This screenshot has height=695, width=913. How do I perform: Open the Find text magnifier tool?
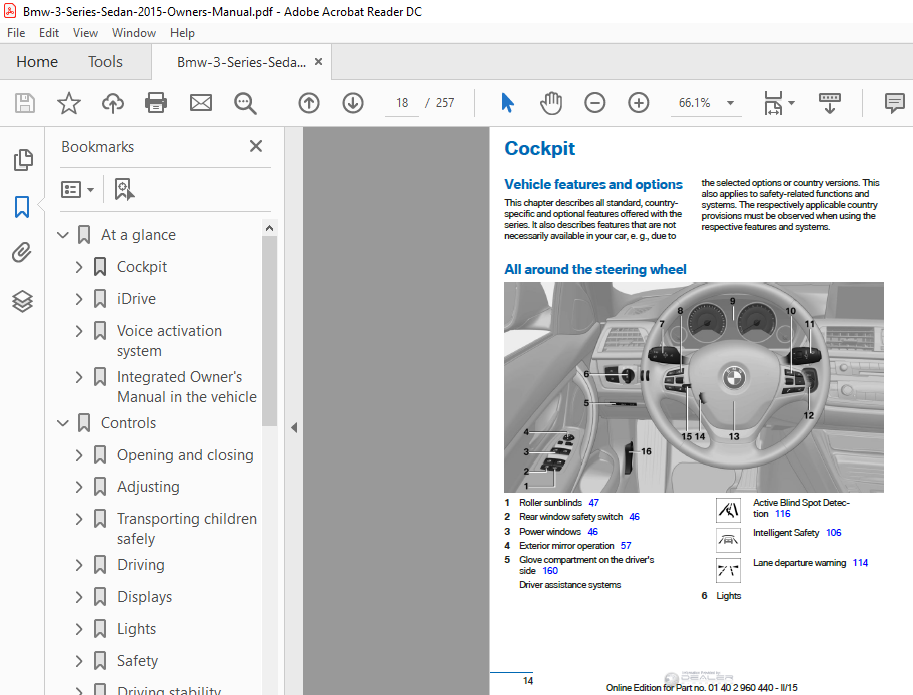(245, 104)
